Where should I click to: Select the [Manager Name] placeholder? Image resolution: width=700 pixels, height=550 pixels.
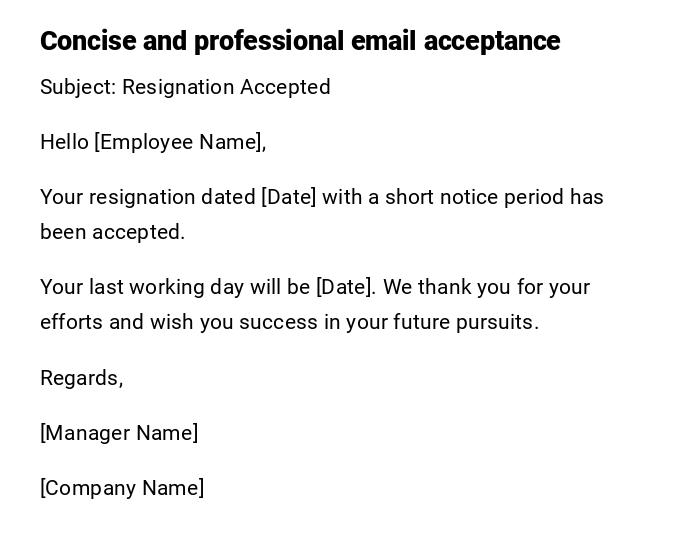(x=119, y=433)
